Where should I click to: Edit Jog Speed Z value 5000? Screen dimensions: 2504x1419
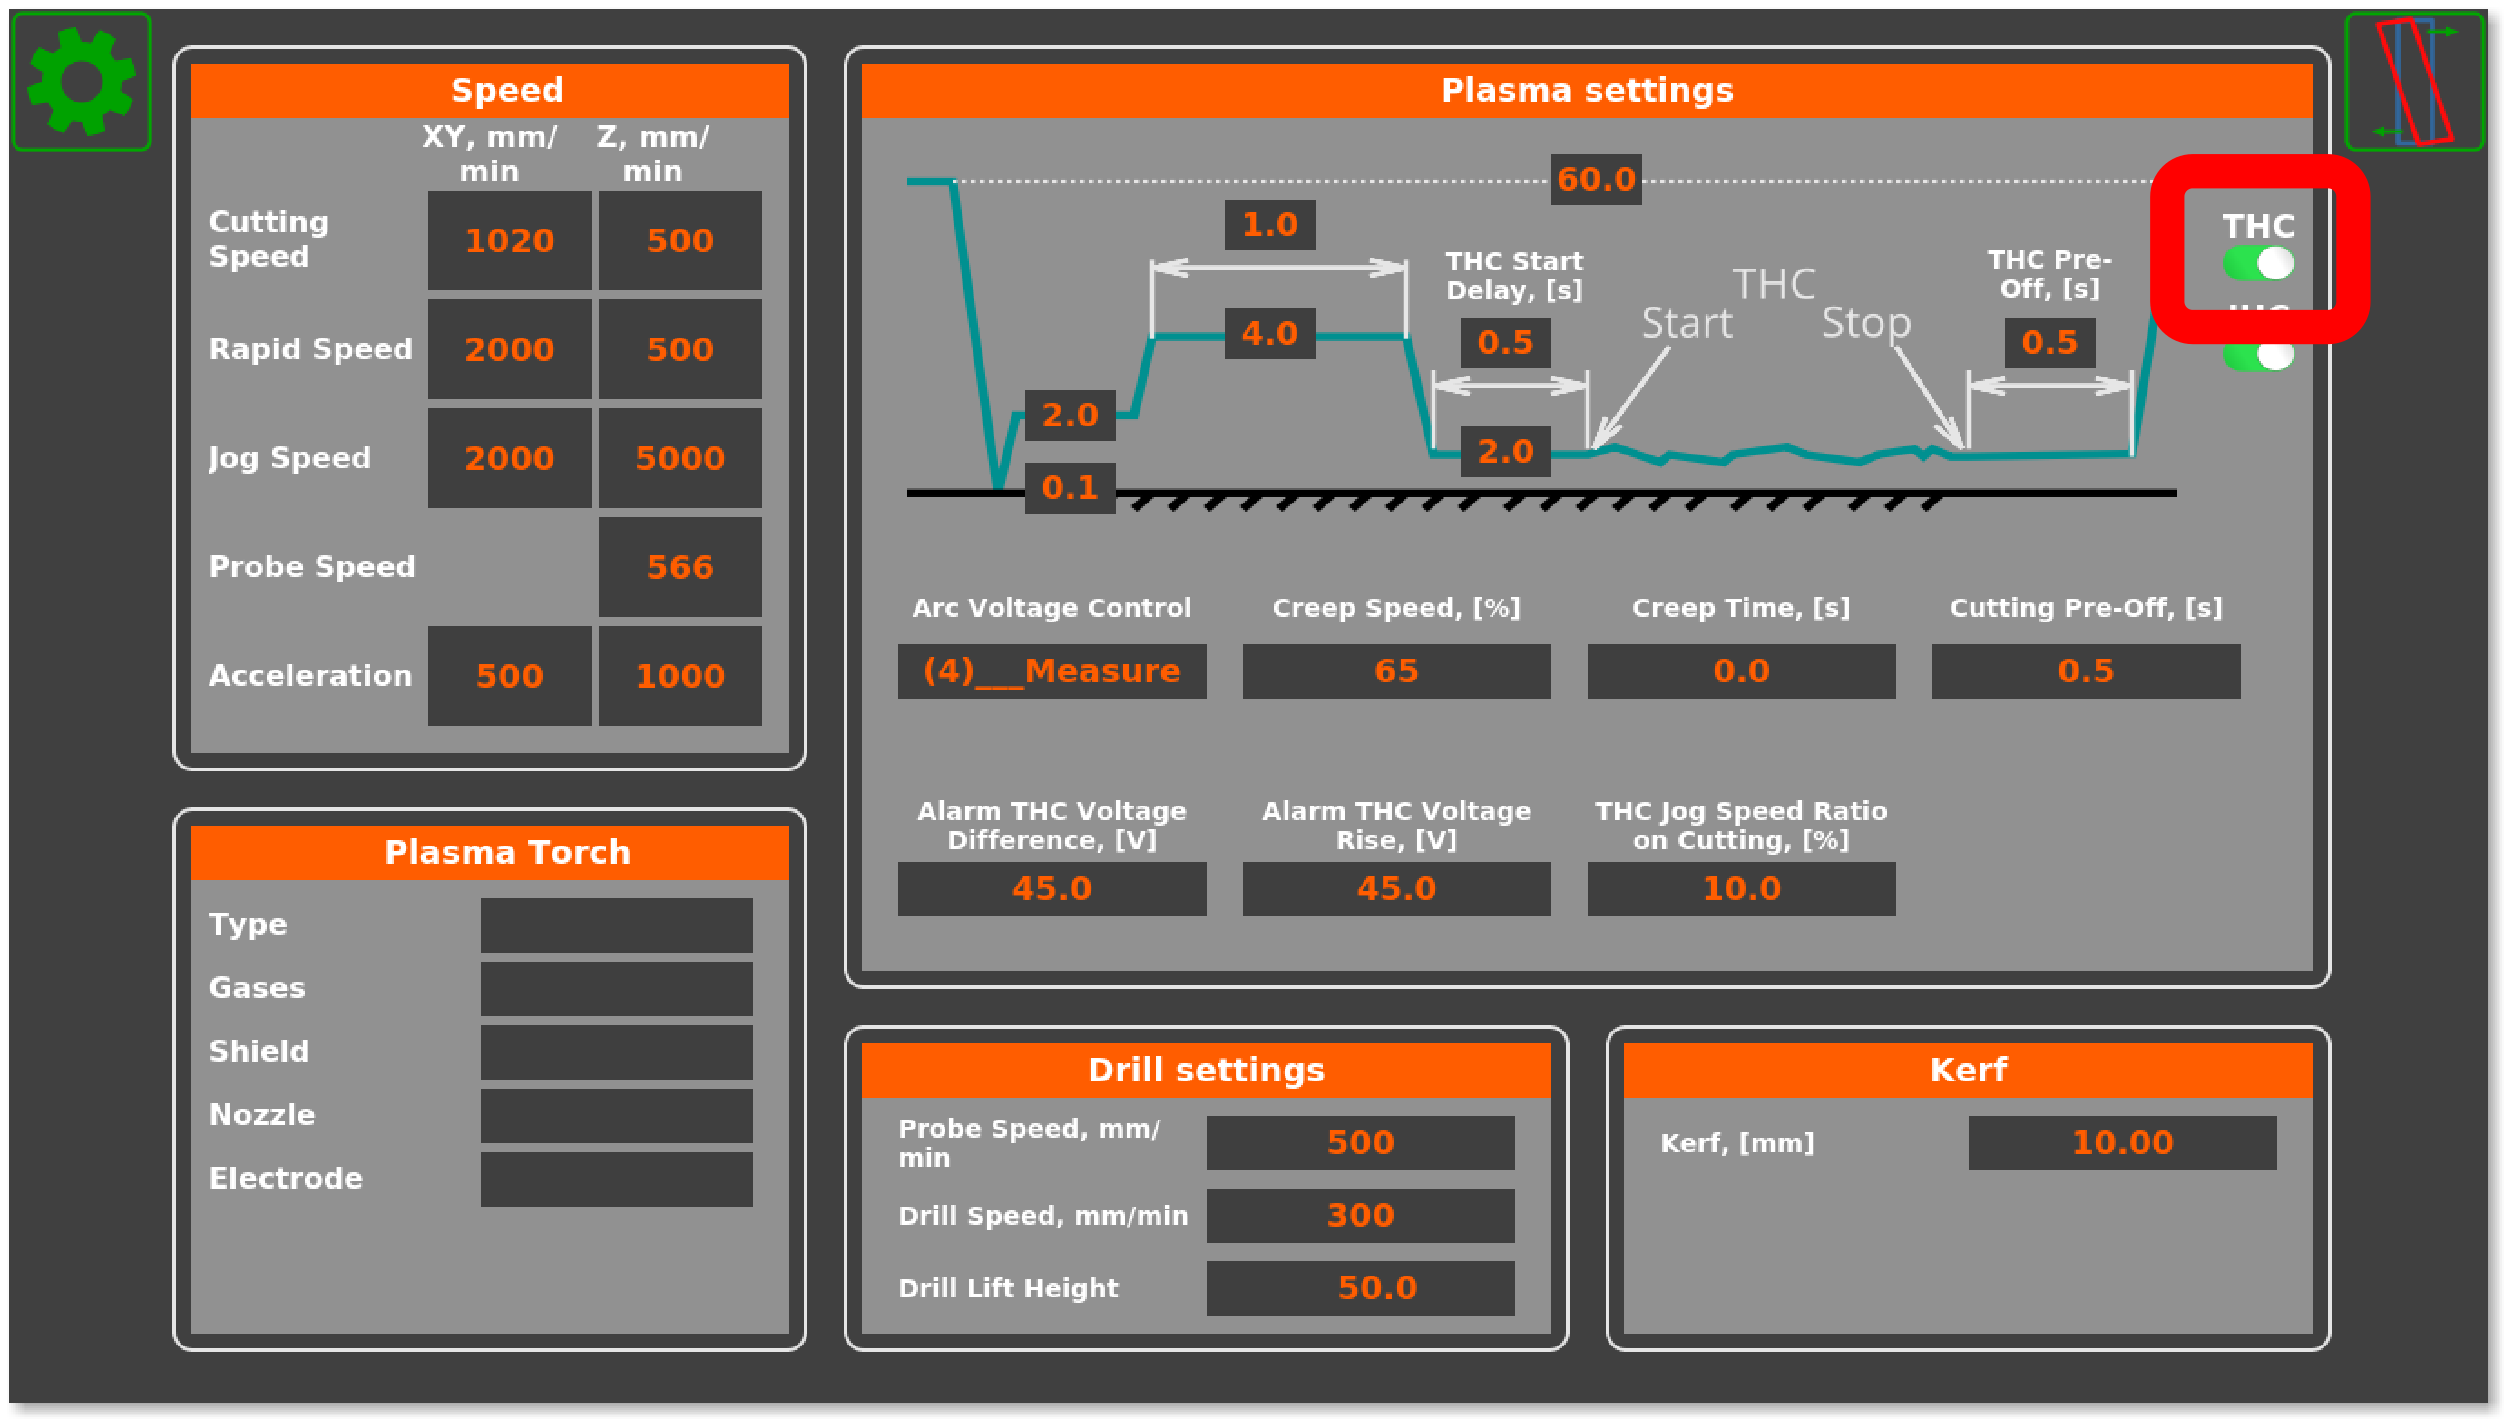(680, 458)
